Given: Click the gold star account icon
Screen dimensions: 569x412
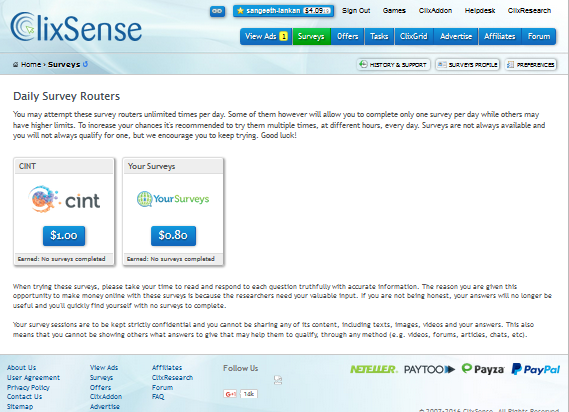Looking at the screenshot, I should pos(240,11).
